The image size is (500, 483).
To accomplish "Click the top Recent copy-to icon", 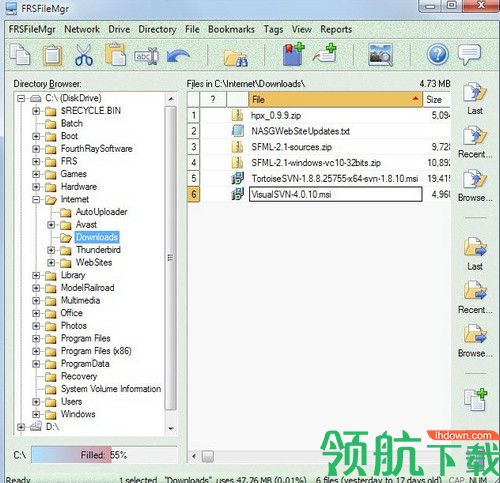I will (x=475, y=137).
